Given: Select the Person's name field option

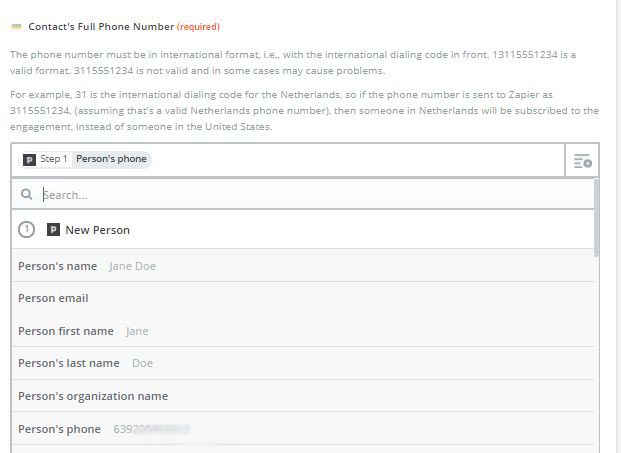Looking at the screenshot, I should tap(303, 266).
